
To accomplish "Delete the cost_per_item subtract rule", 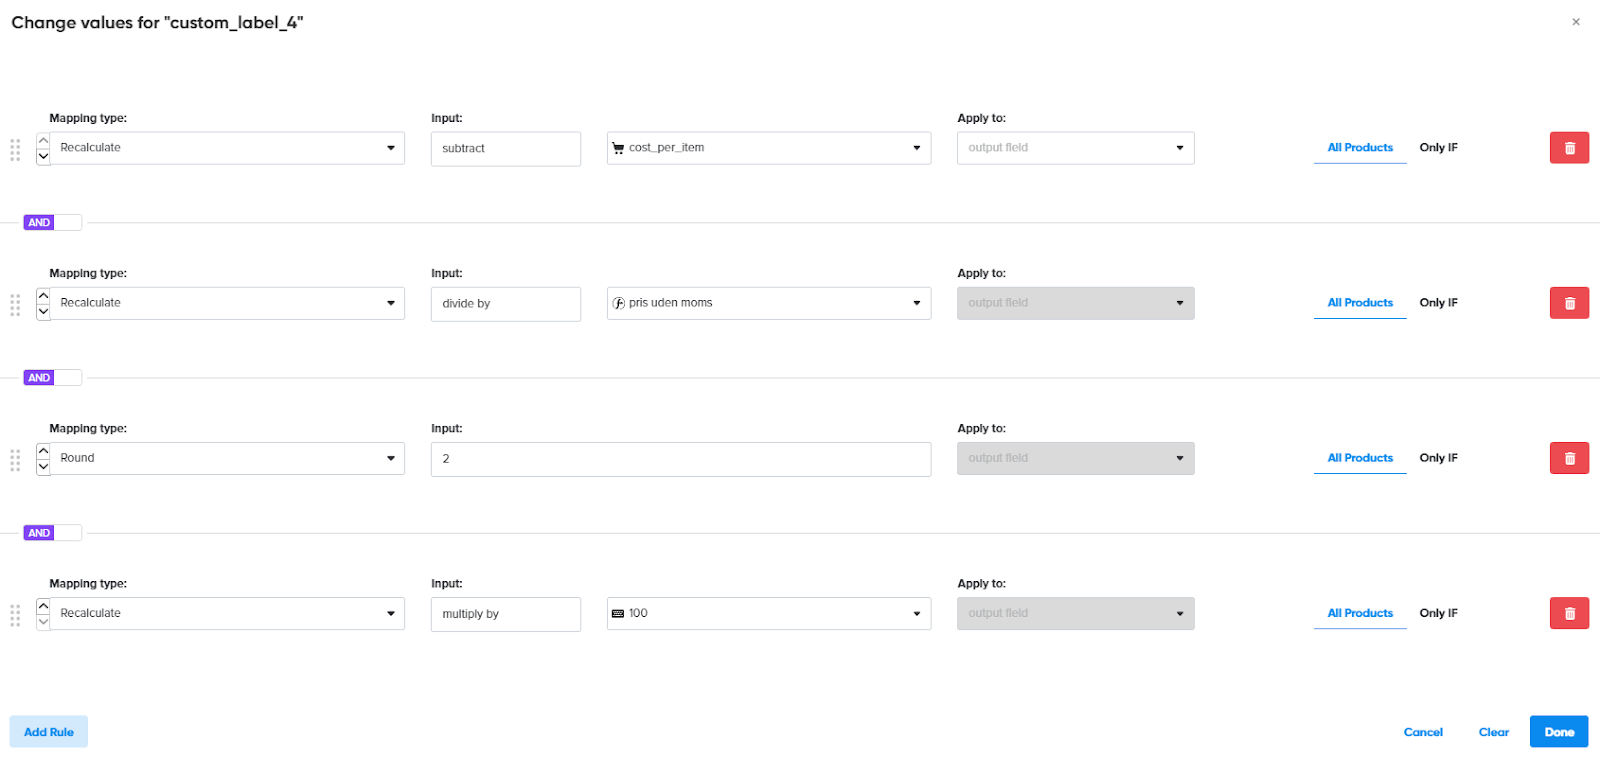I will pos(1569,148).
